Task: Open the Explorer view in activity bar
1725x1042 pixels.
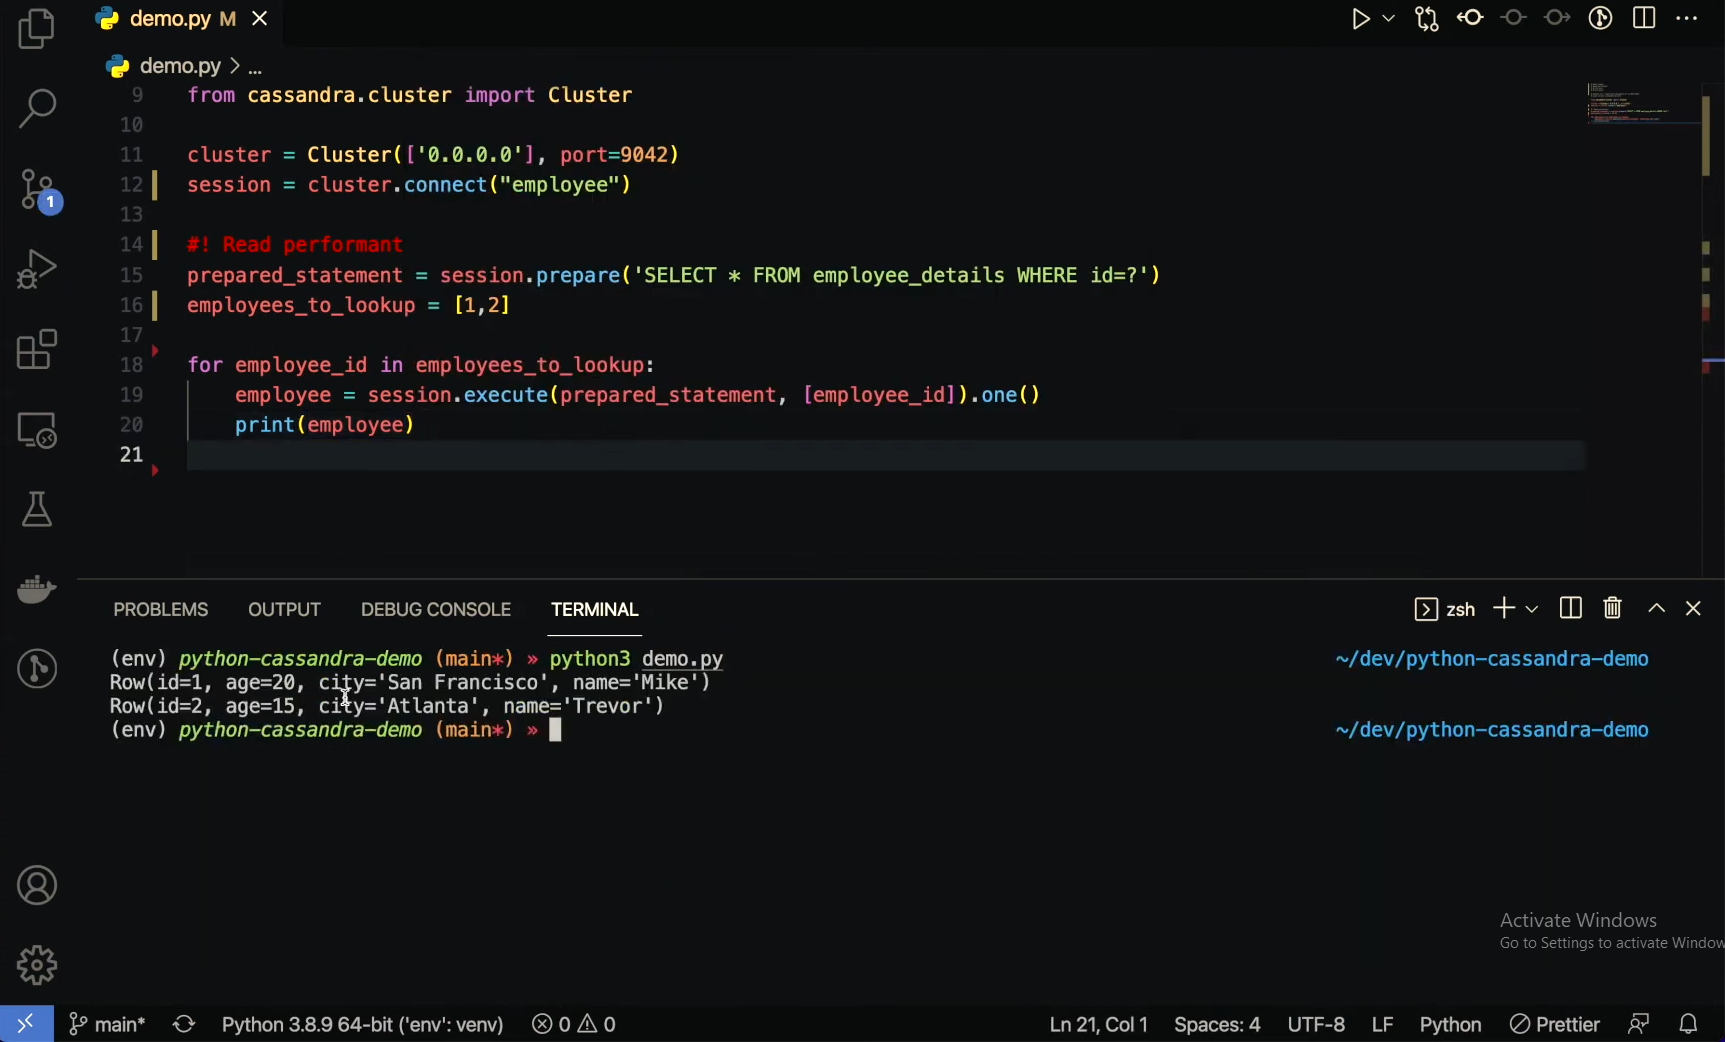Action: pyautogui.click(x=37, y=28)
